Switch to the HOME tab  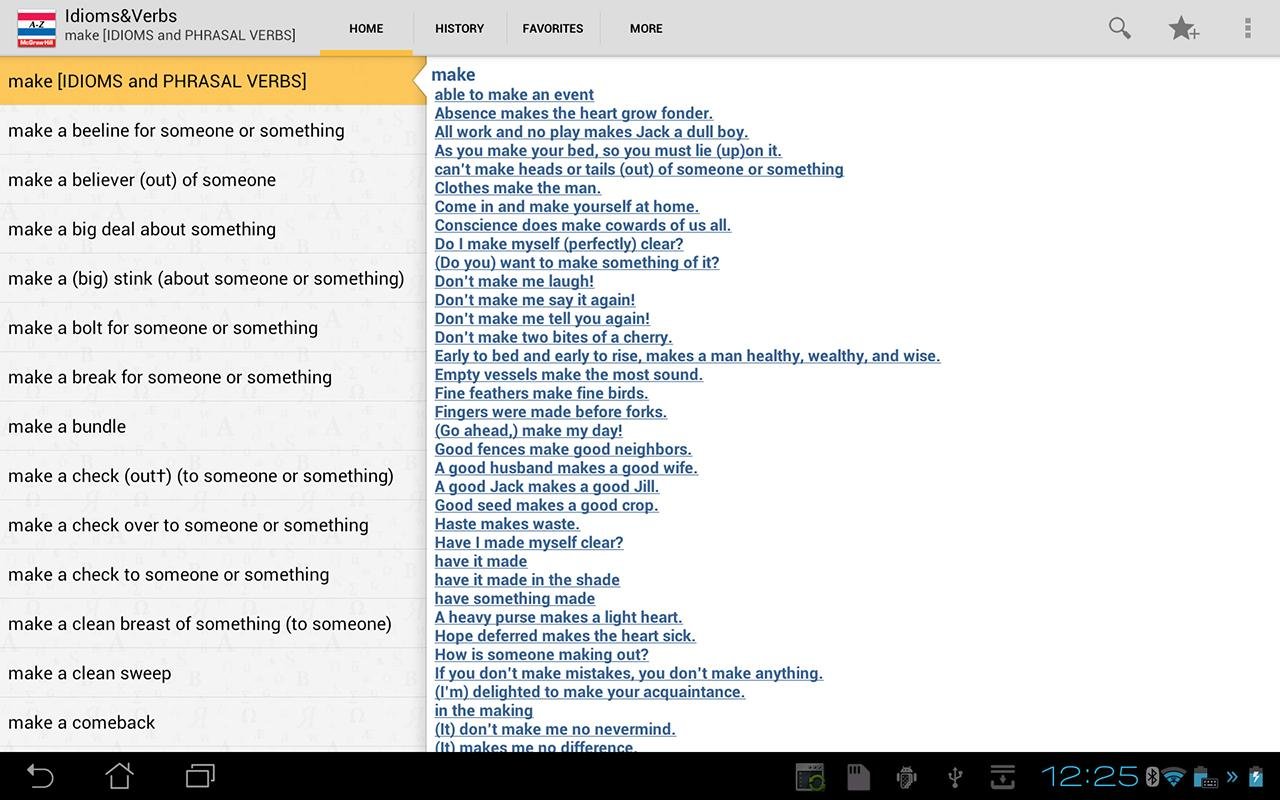pyautogui.click(x=366, y=28)
